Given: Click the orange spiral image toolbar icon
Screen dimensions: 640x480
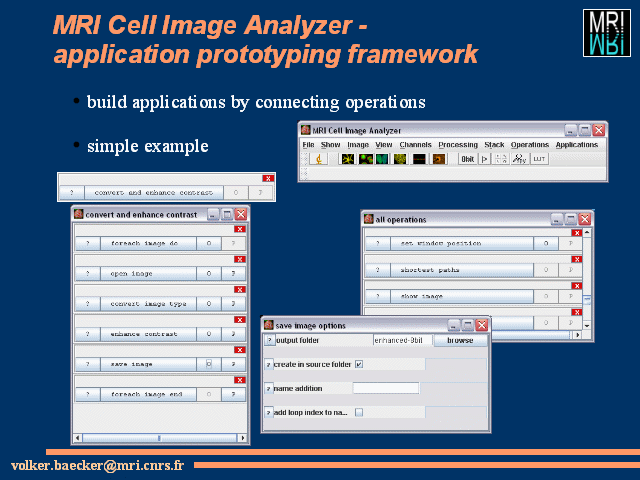Looking at the screenshot, I should pos(439,159).
